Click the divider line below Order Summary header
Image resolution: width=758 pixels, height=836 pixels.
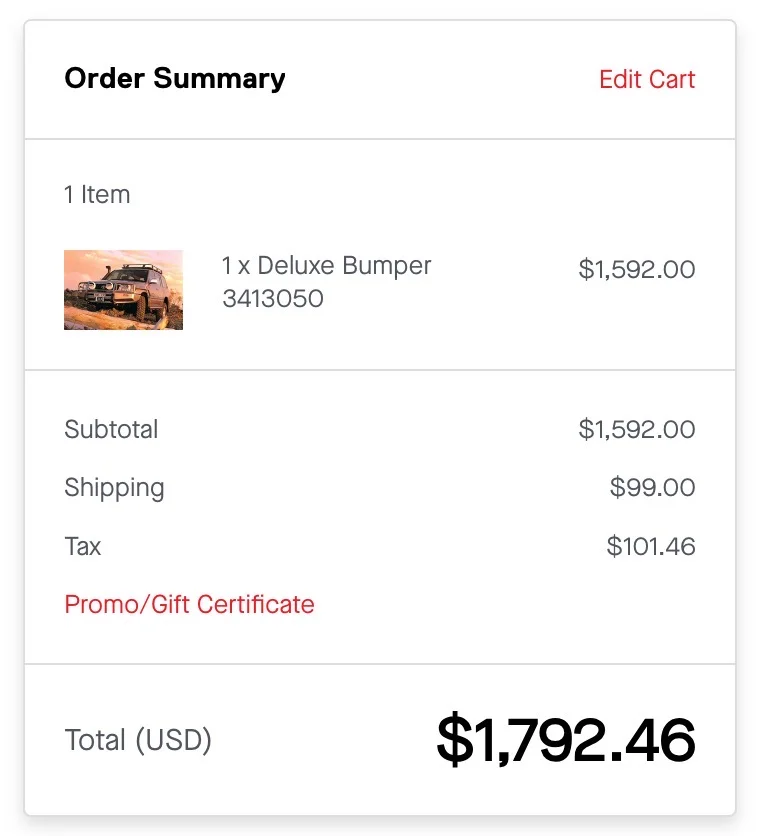380,139
